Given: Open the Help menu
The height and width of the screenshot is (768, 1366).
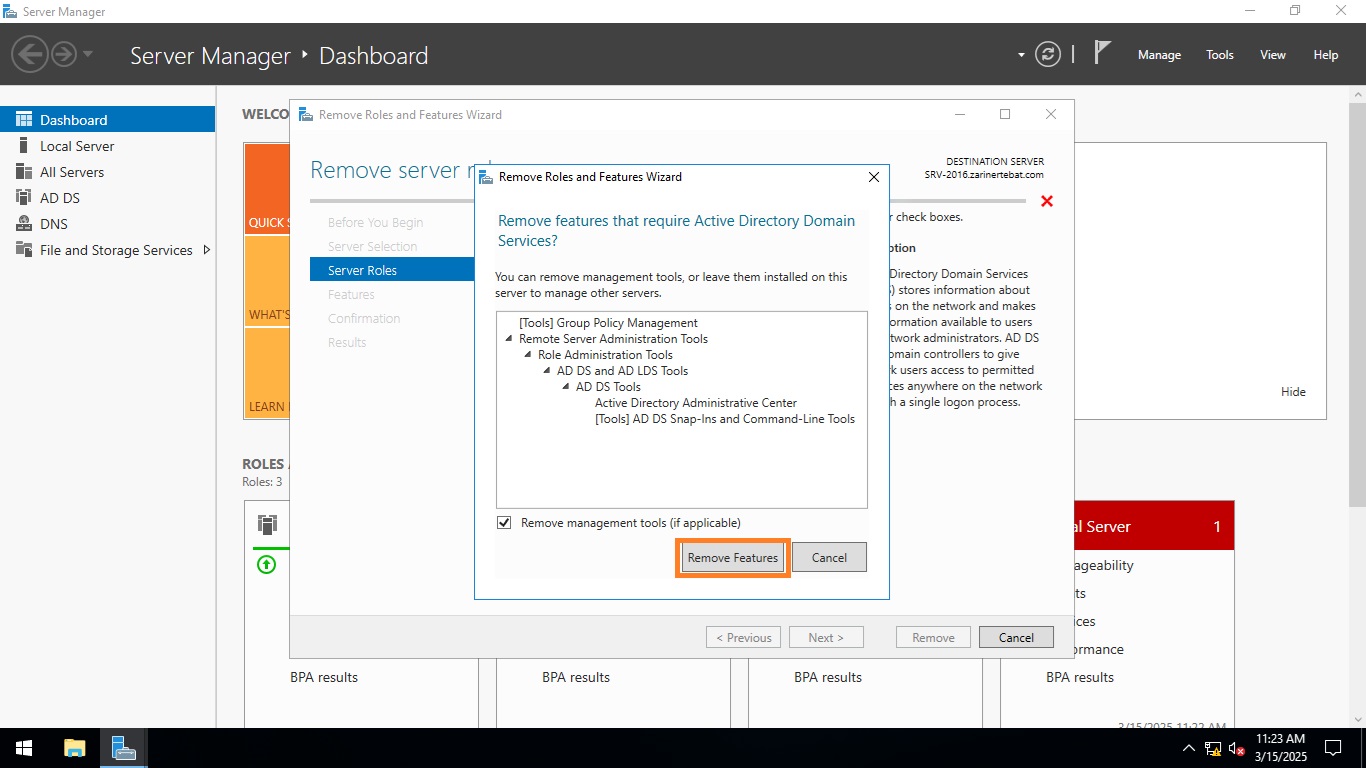Looking at the screenshot, I should coord(1326,55).
